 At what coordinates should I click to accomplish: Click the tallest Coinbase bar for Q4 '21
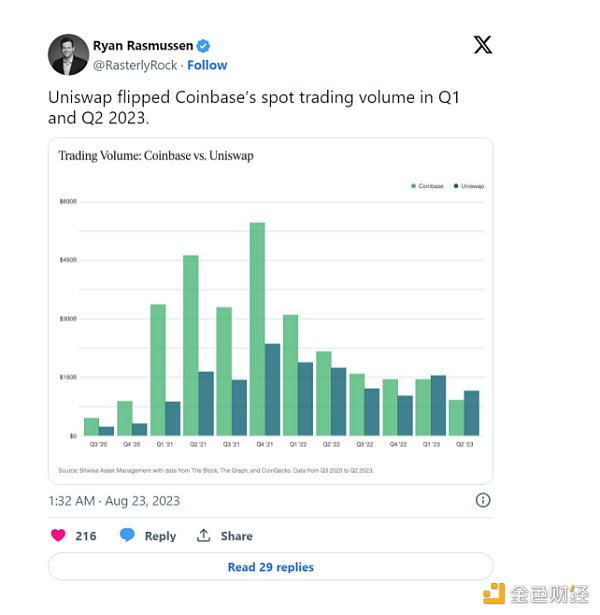(257, 328)
